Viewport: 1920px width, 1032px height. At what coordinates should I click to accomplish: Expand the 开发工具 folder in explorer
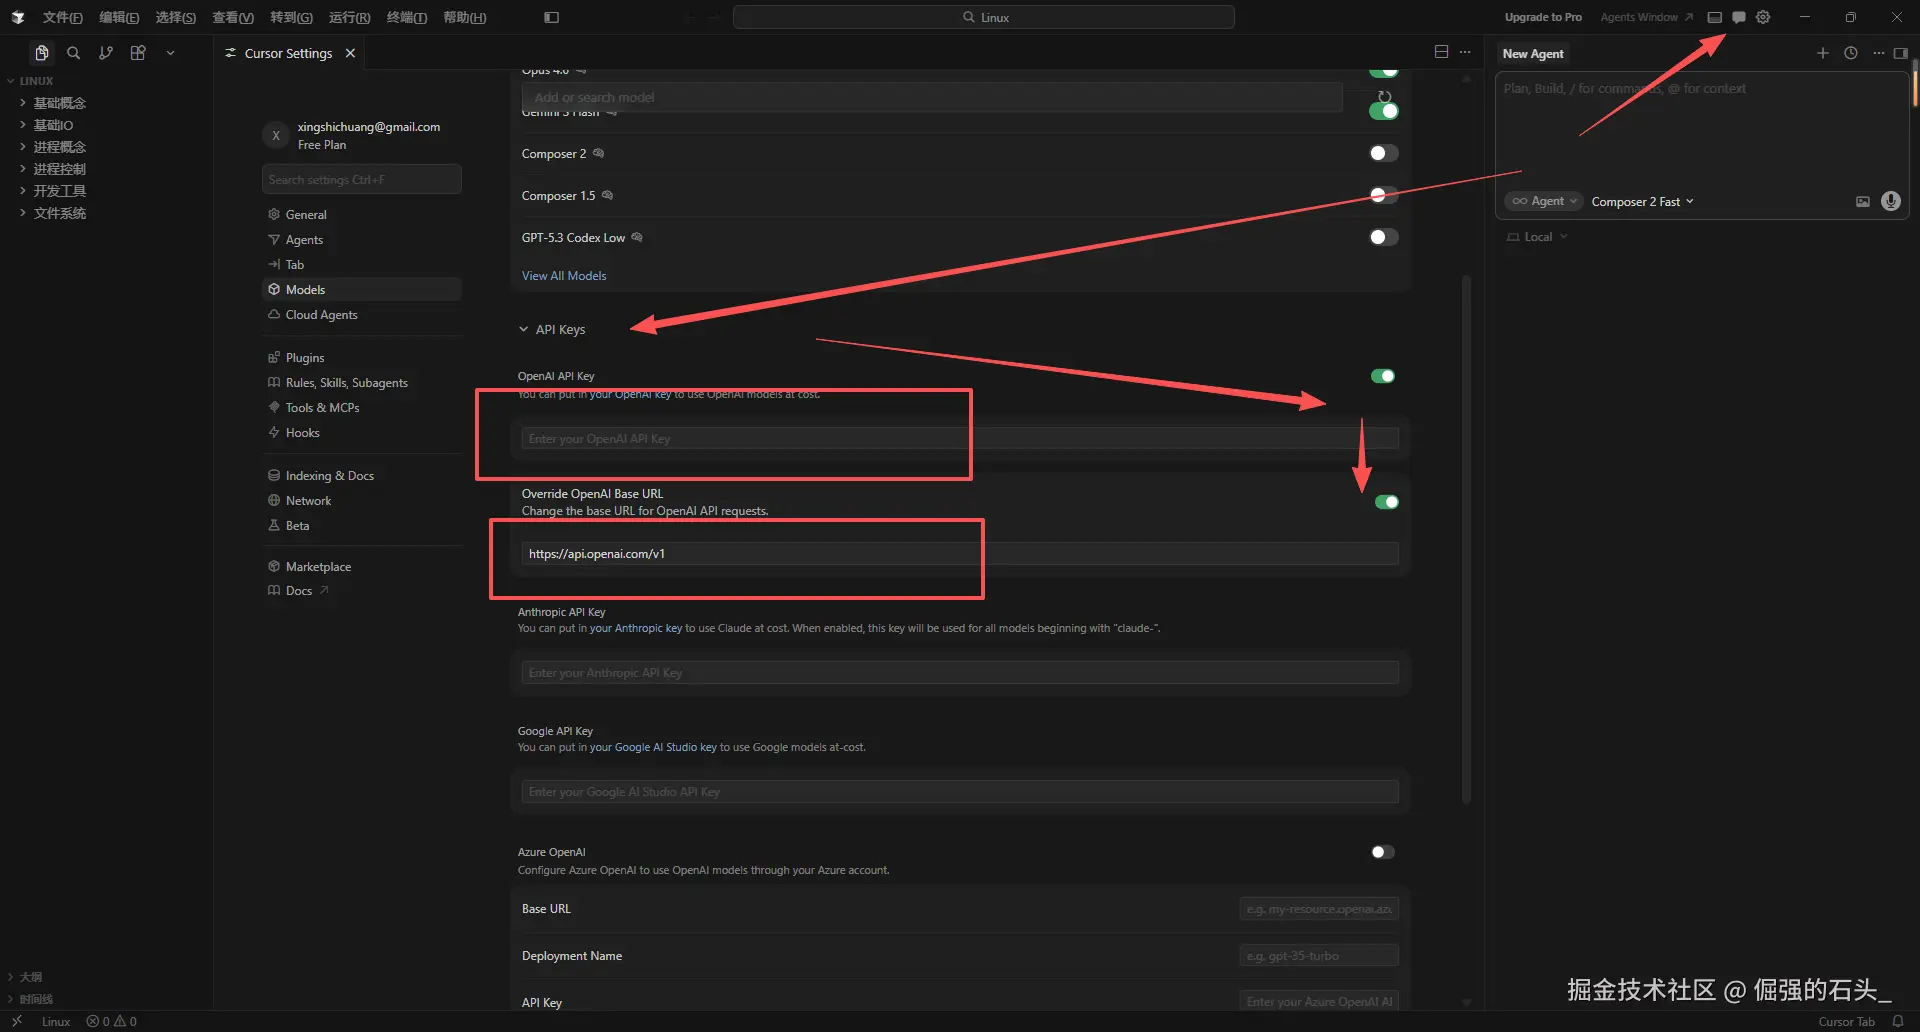(60, 191)
